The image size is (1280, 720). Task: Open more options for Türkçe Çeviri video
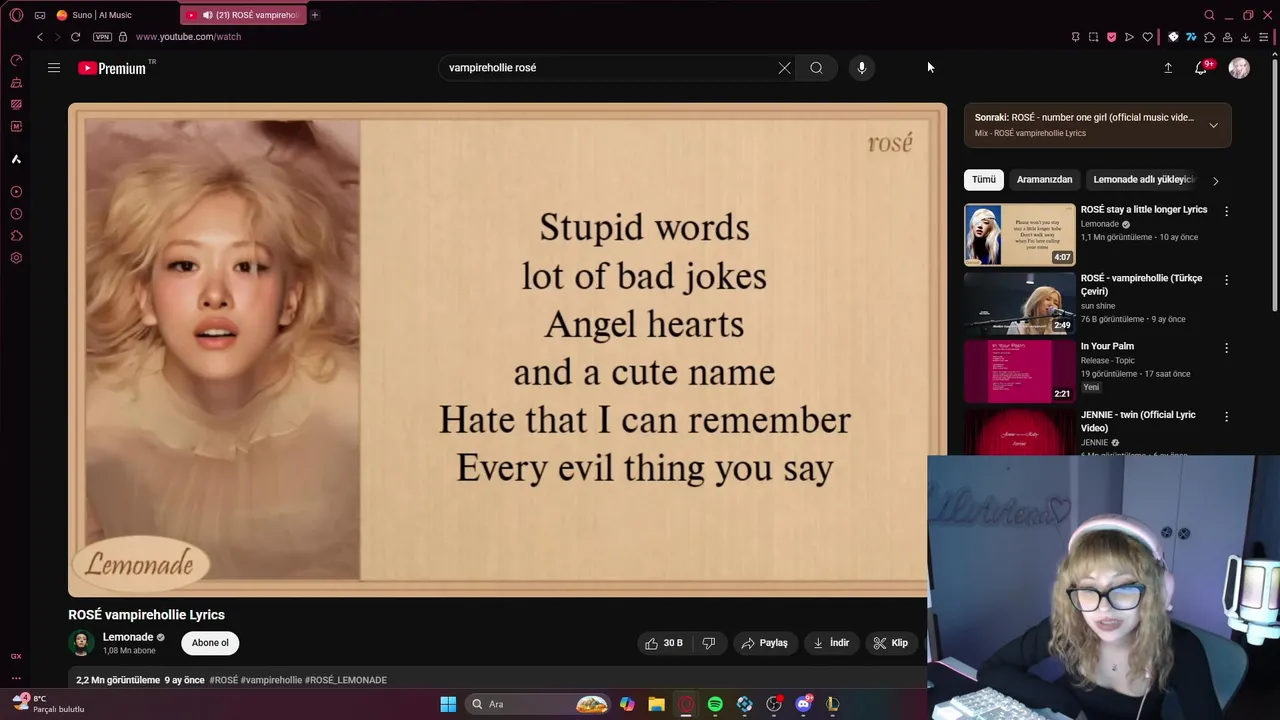coord(1226,280)
